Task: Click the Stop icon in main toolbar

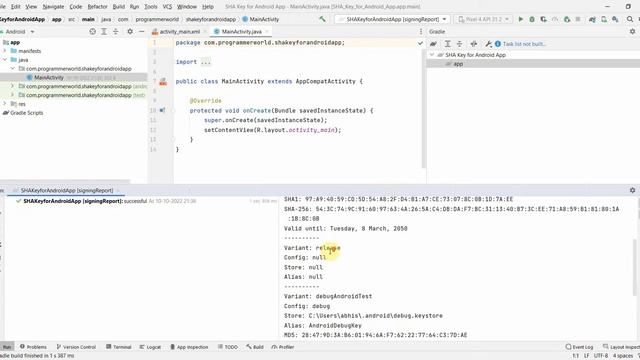Action: pyautogui.click(x=578, y=19)
